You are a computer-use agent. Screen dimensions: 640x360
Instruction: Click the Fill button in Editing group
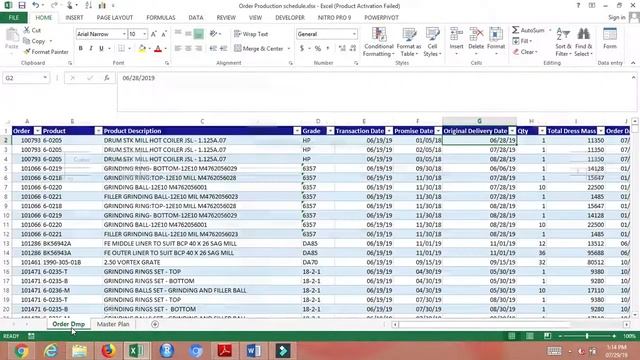522,41
